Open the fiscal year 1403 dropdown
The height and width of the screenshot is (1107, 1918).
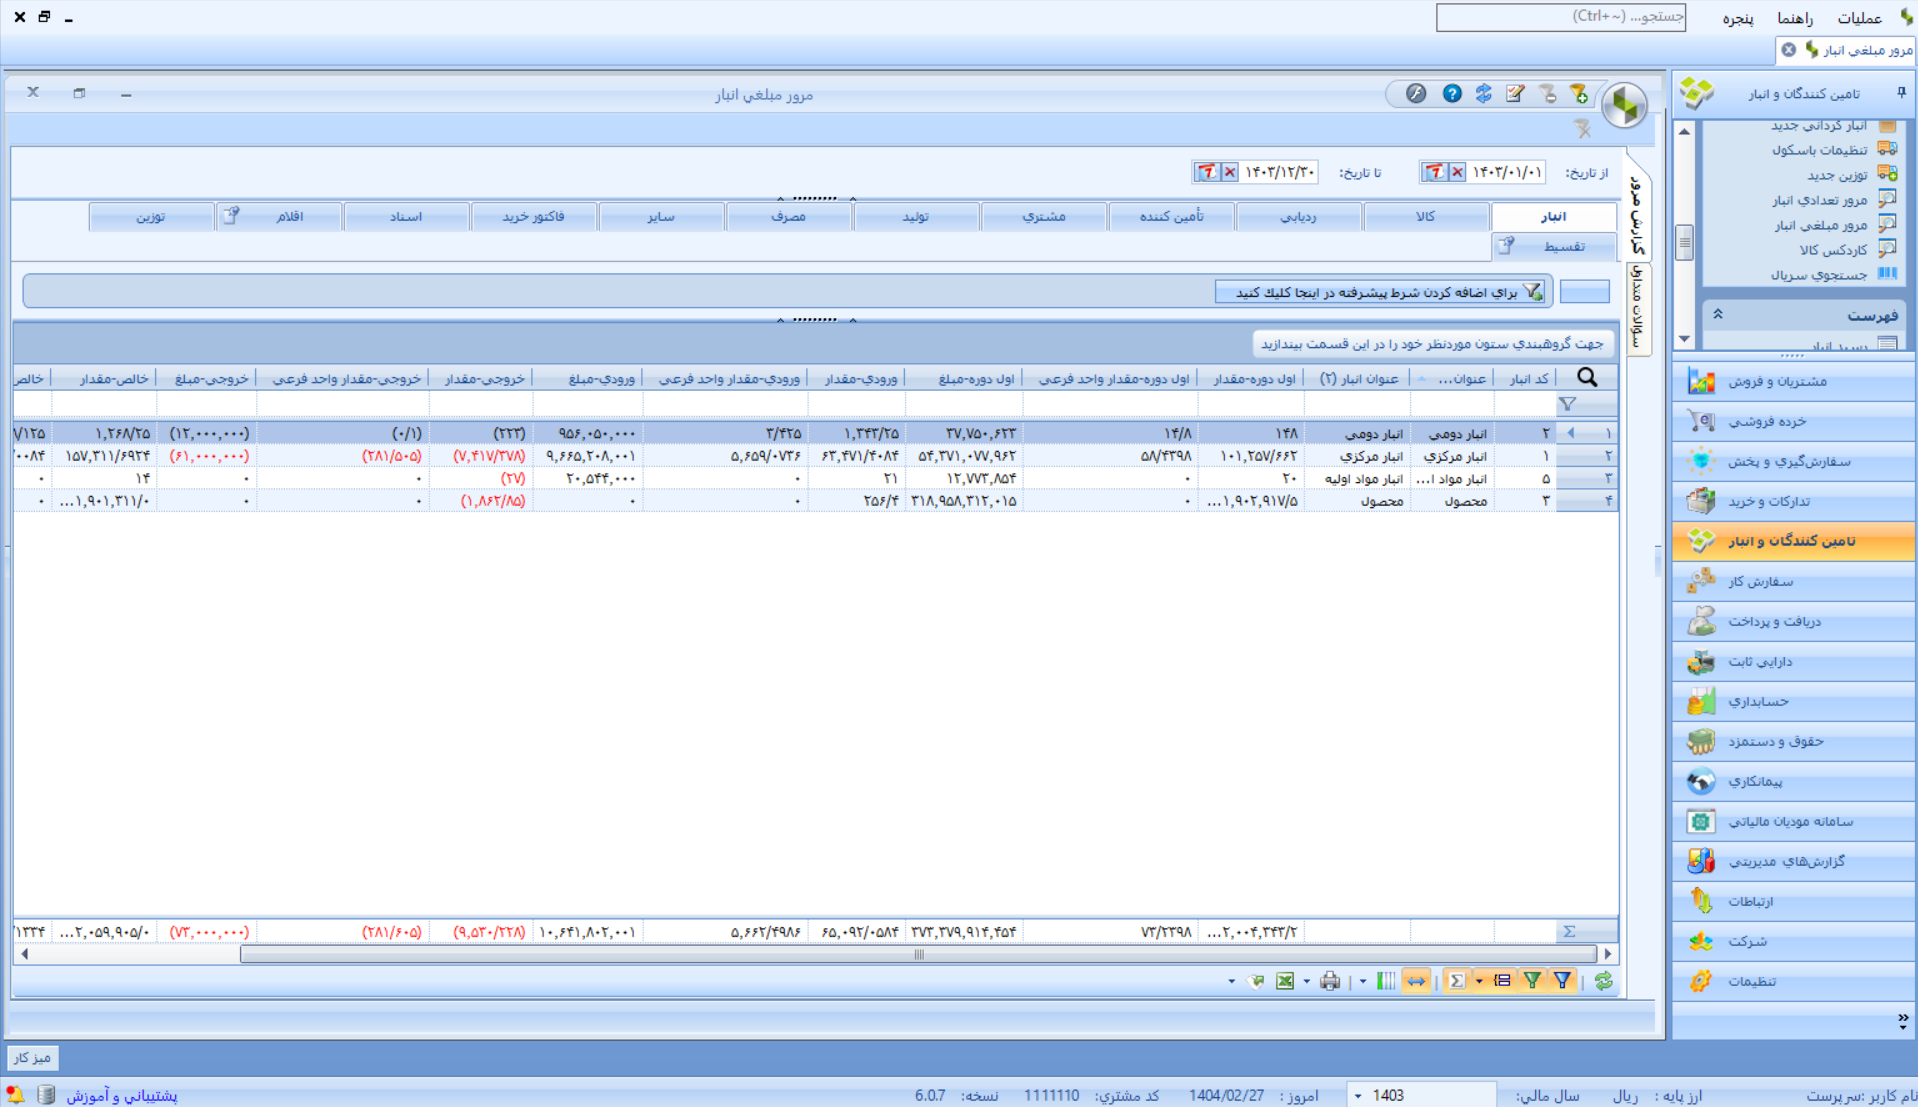pos(1358,1096)
